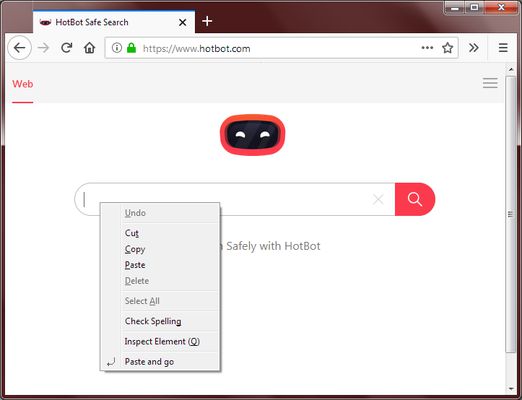Click the HotBot robot mask logo
This screenshot has height=400, width=522.
[x=253, y=135]
